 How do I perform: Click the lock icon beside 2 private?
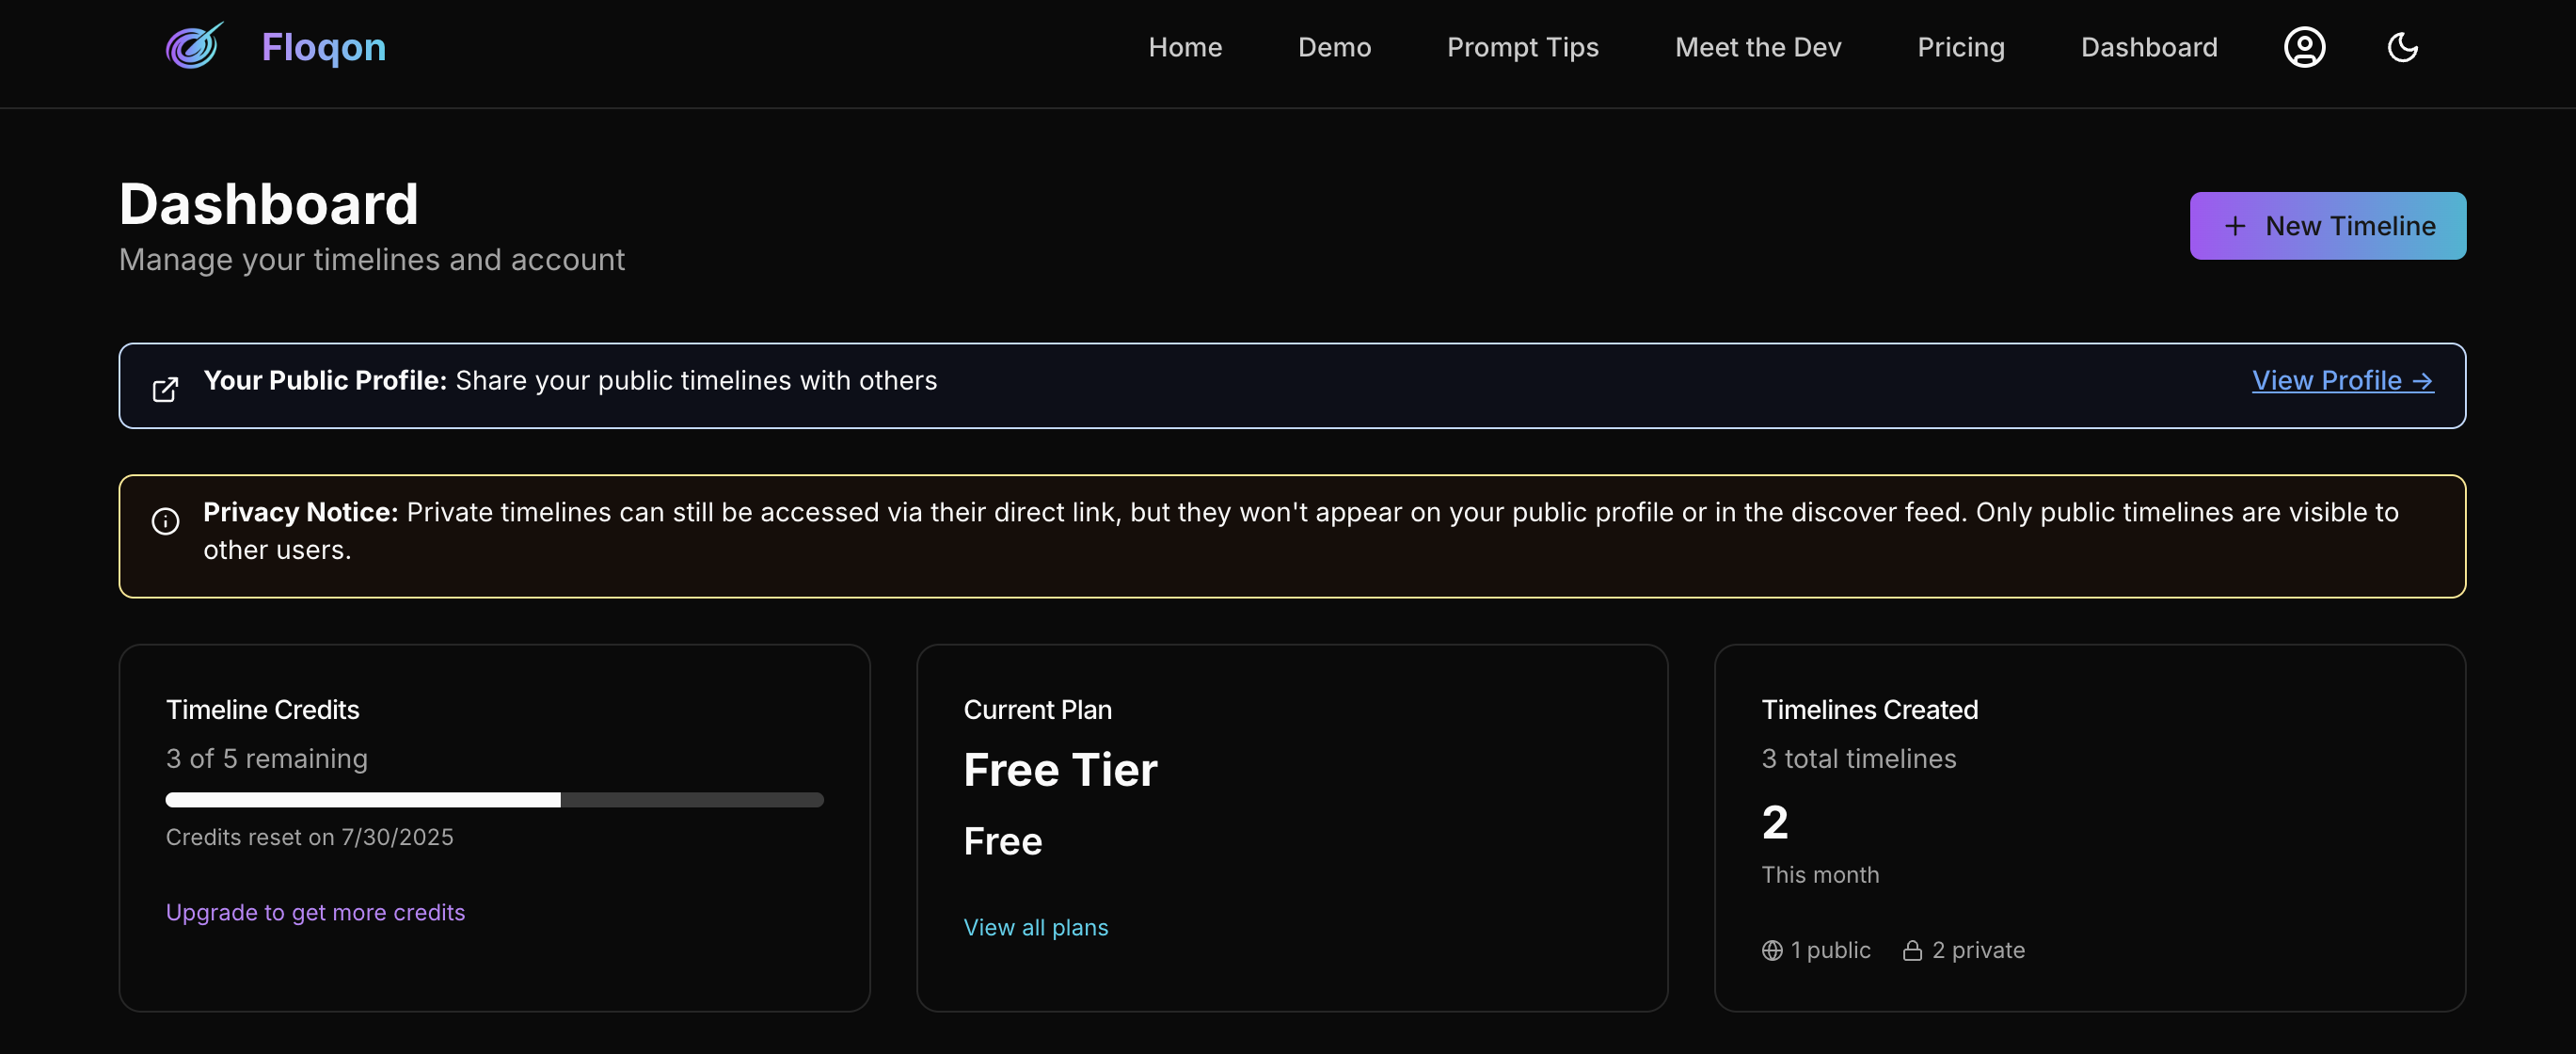[x=1912, y=950]
